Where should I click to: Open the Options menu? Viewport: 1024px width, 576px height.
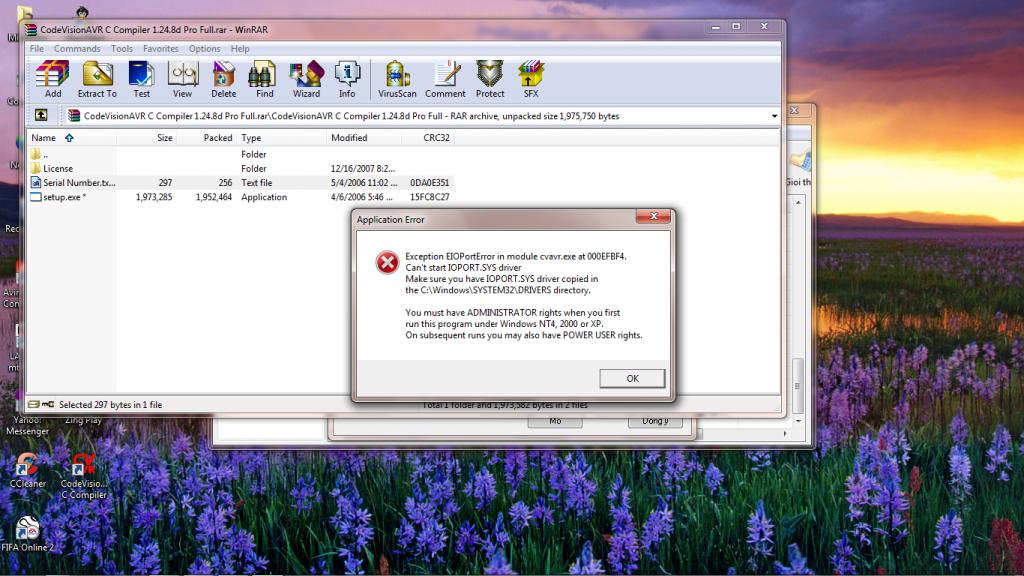[x=204, y=48]
